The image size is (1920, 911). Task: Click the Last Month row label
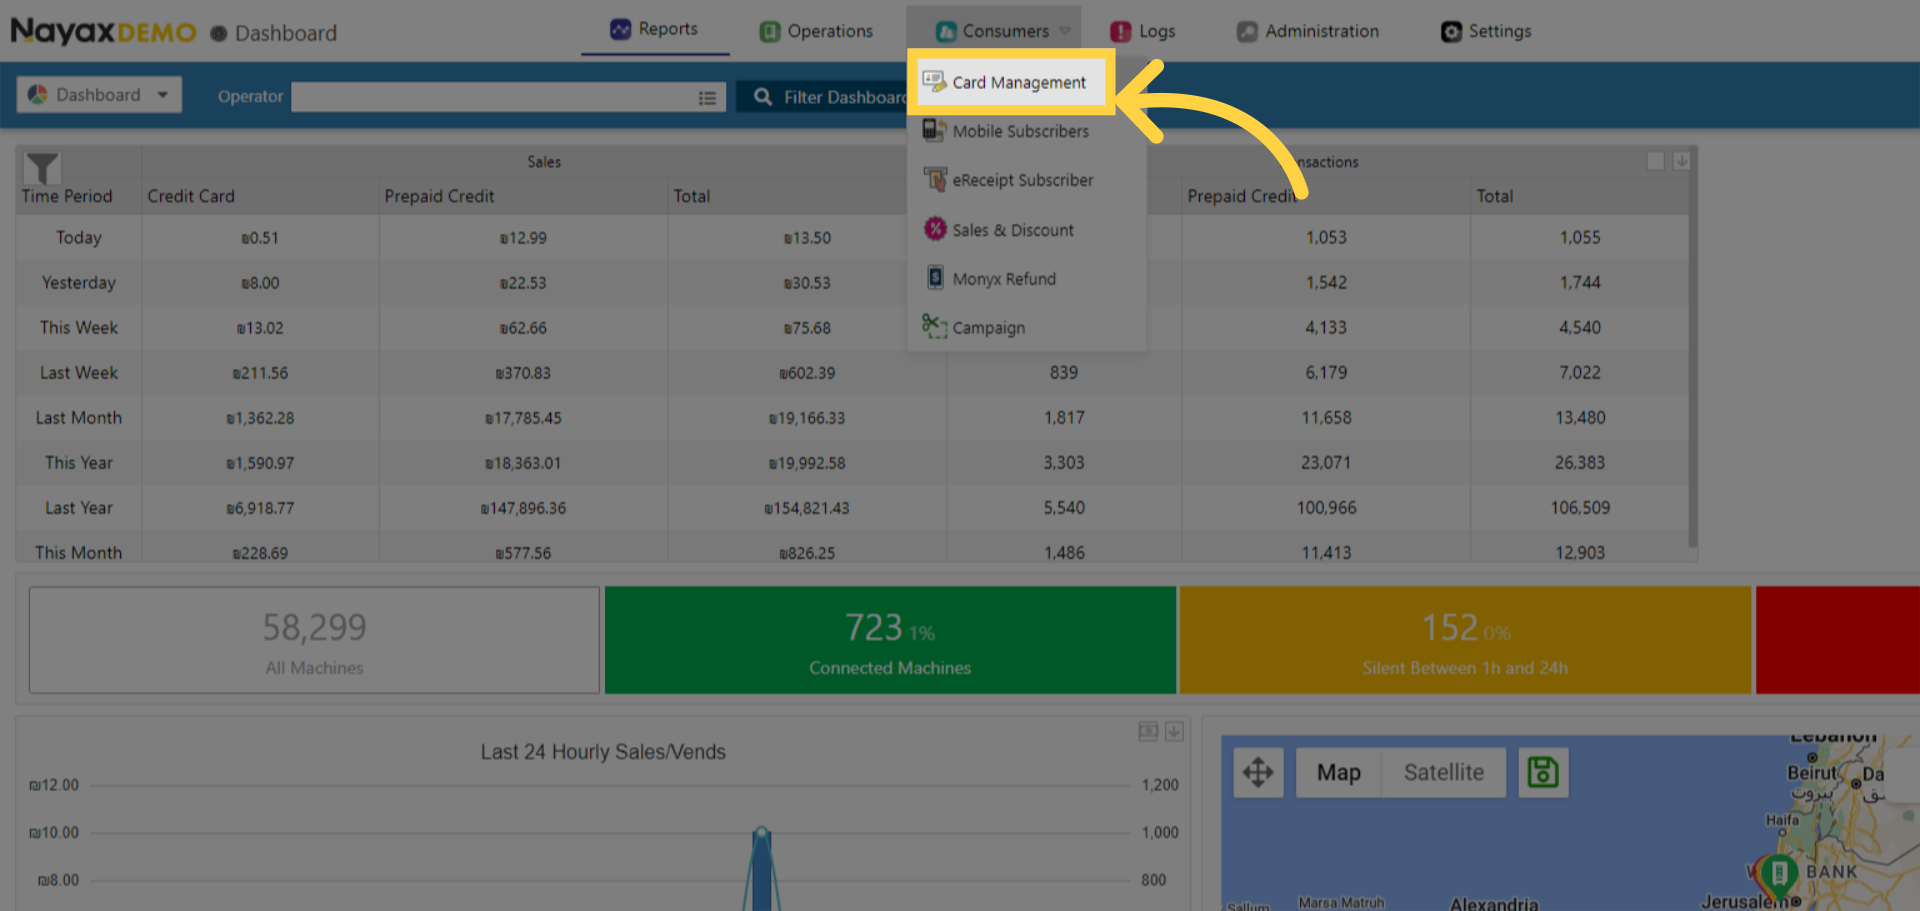79,418
